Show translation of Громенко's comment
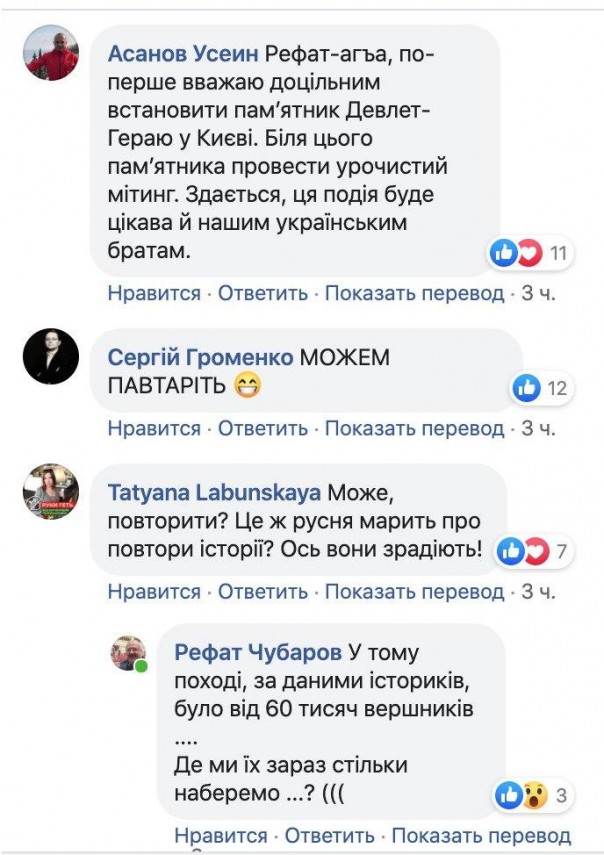604x855 pixels. tap(414, 428)
